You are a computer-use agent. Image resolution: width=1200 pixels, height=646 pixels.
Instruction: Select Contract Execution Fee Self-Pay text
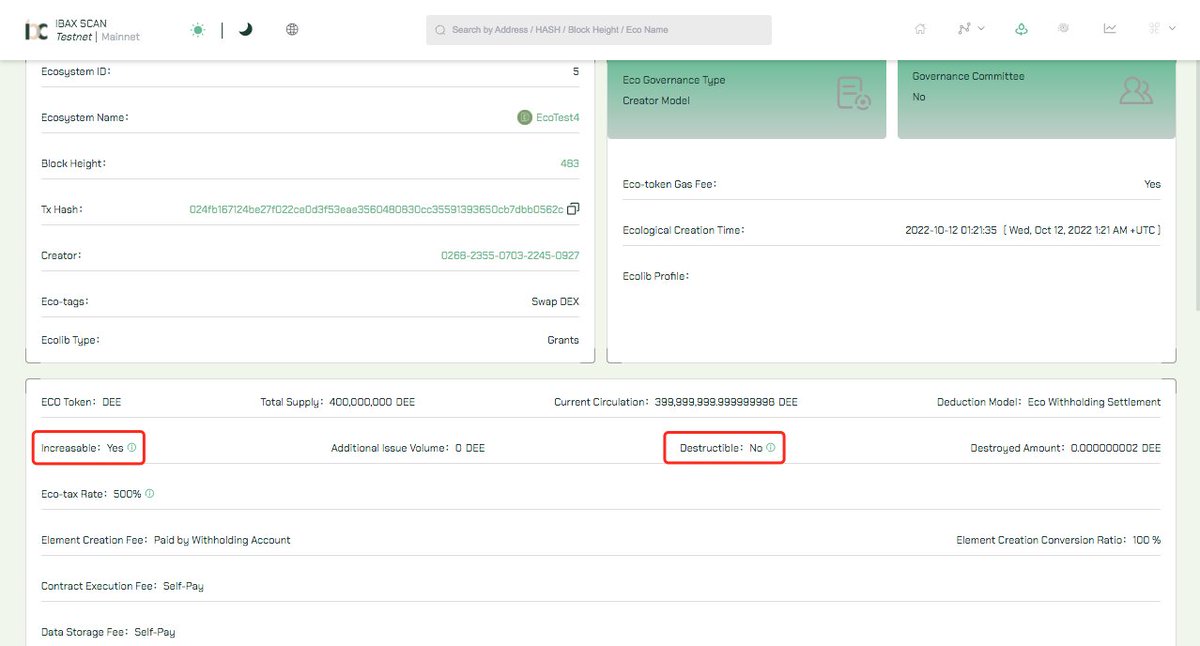[x=122, y=586]
